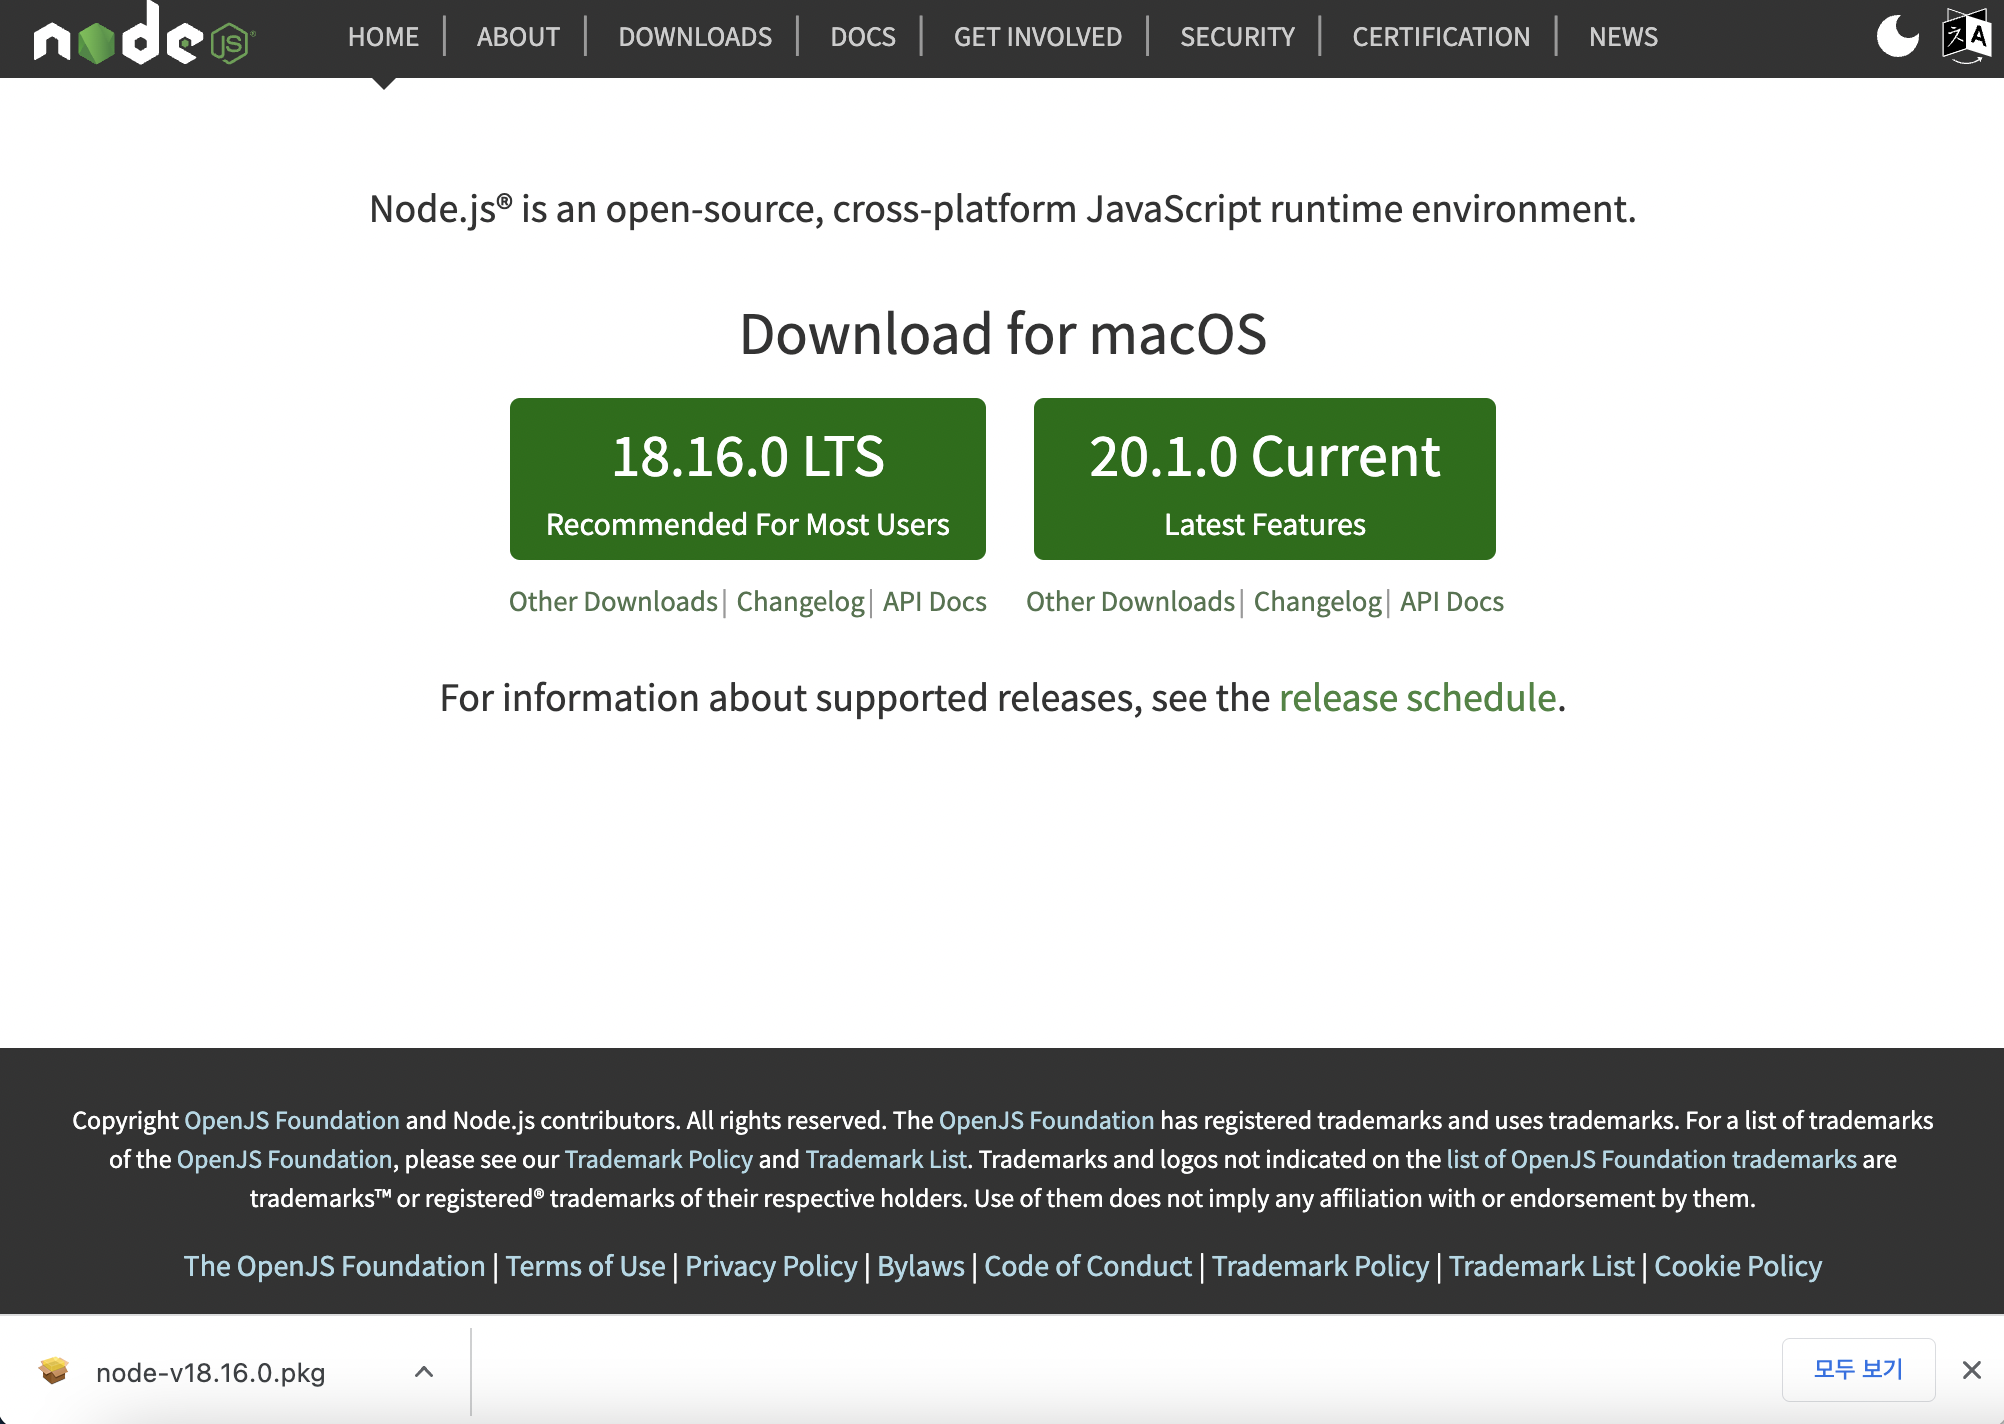Open Bylaws footer link
The width and height of the screenshot is (2004, 1424).
coord(921,1266)
